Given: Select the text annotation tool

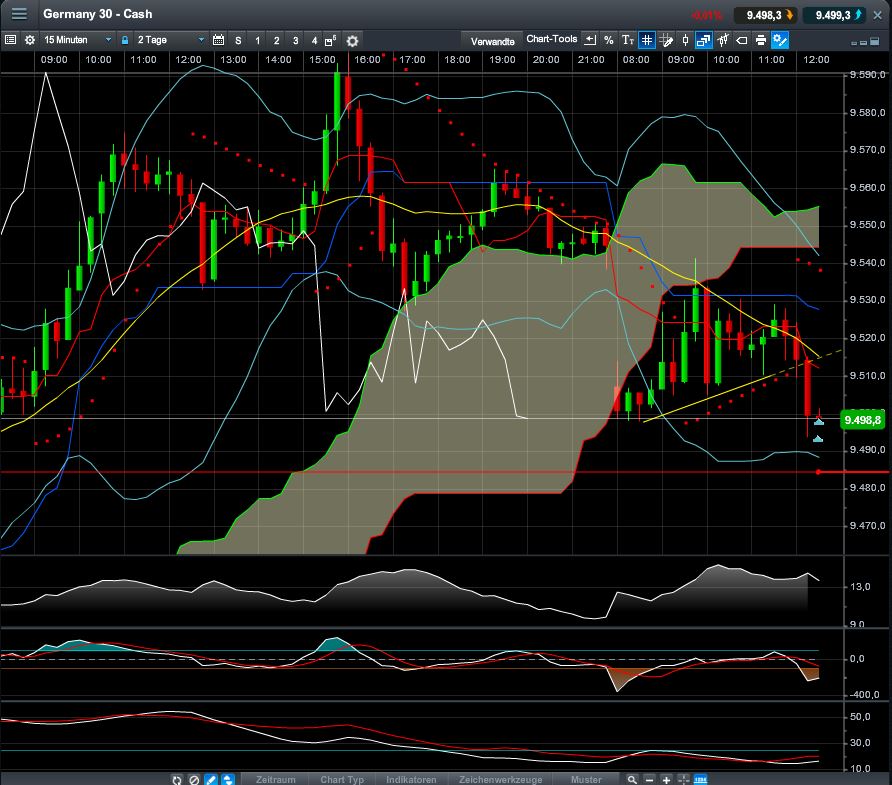Looking at the screenshot, I should tap(627, 40).
